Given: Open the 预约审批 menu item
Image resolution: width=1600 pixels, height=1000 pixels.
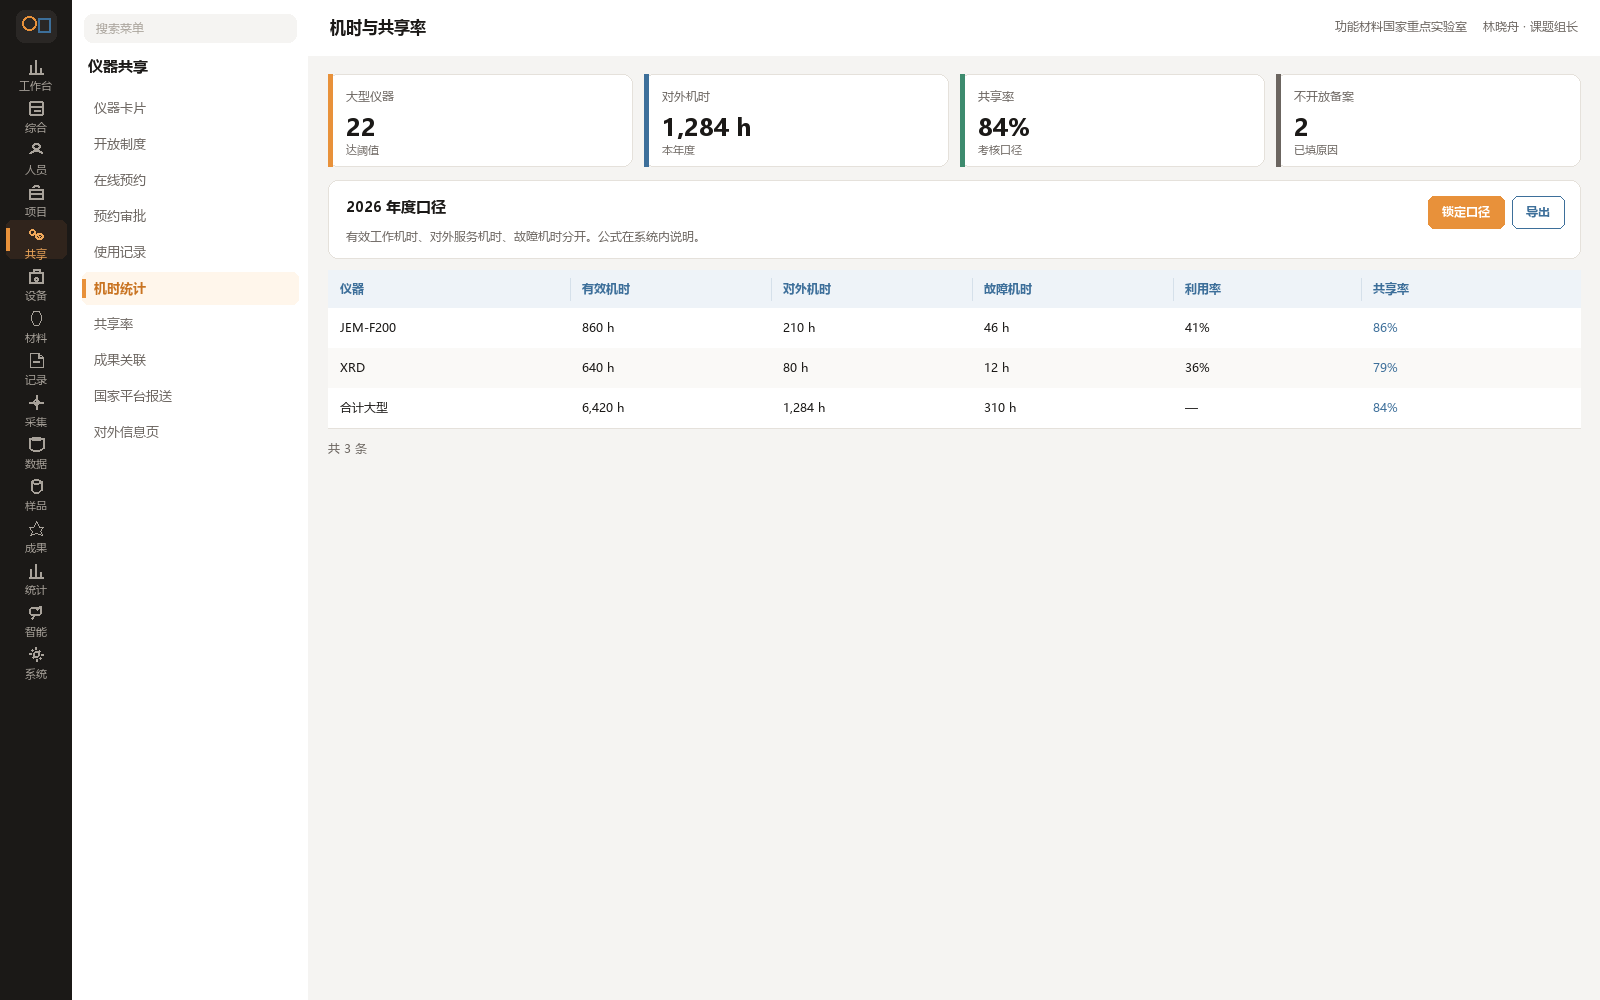Looking at the screenshot, I should pos(190,216).
